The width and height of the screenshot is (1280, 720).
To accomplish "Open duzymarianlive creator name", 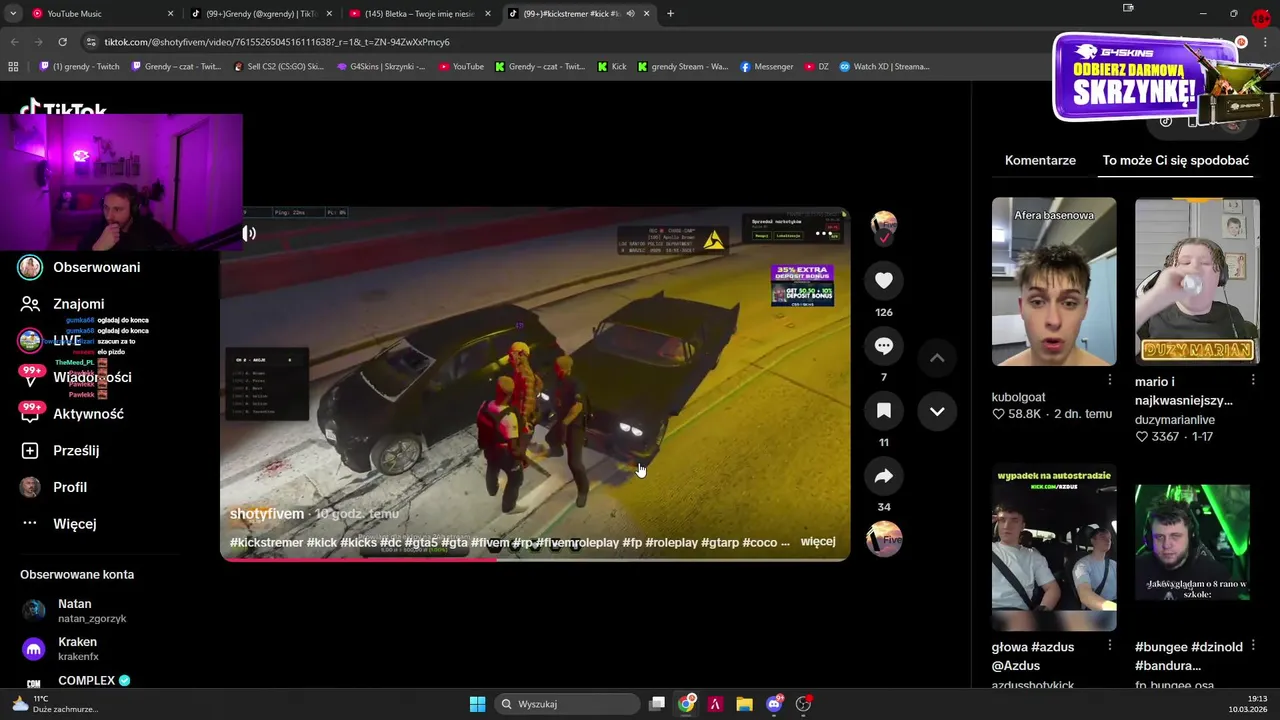I will click(x=1175, y=420).
